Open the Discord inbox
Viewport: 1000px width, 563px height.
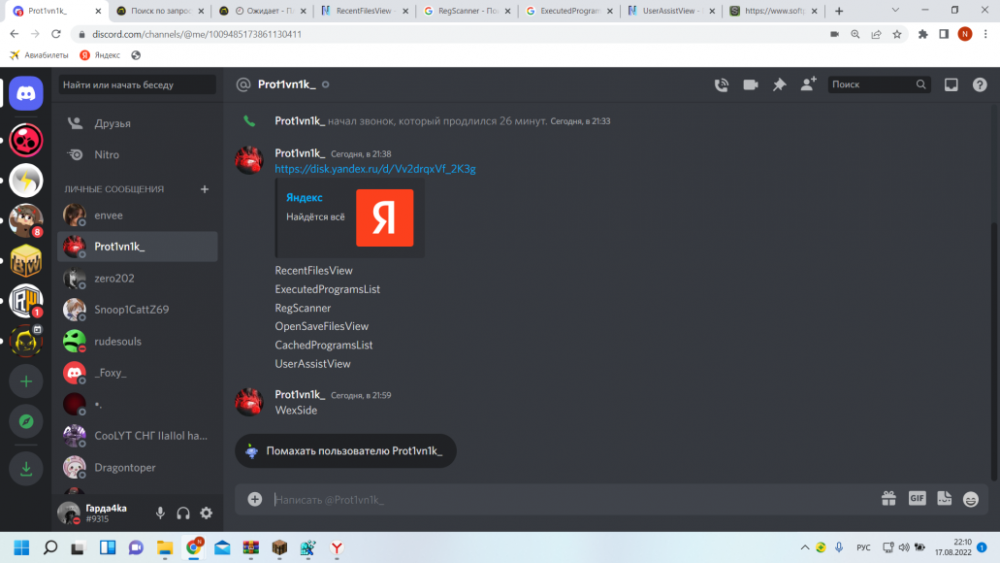click(951, 85)
